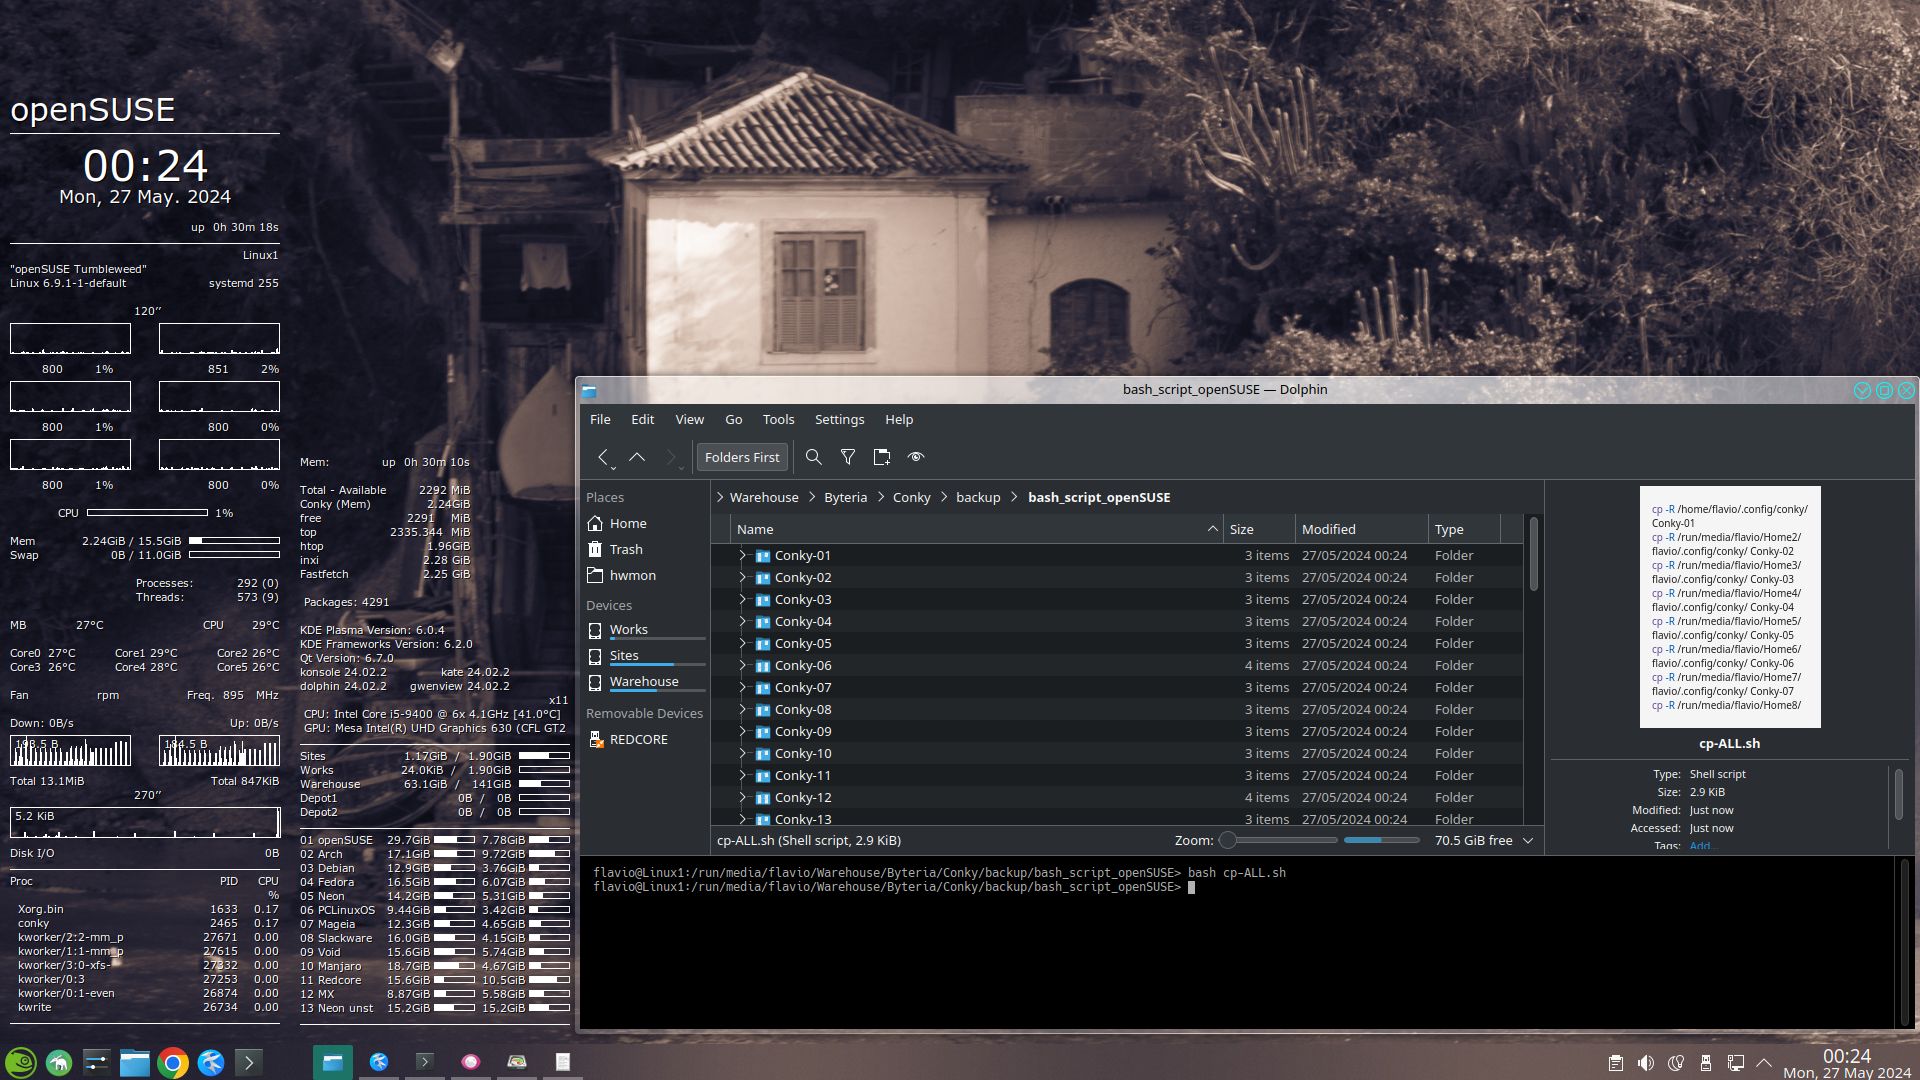Screen dimensions: 1920x1080
Task: Open the View menu
Action: coord(690,419)
